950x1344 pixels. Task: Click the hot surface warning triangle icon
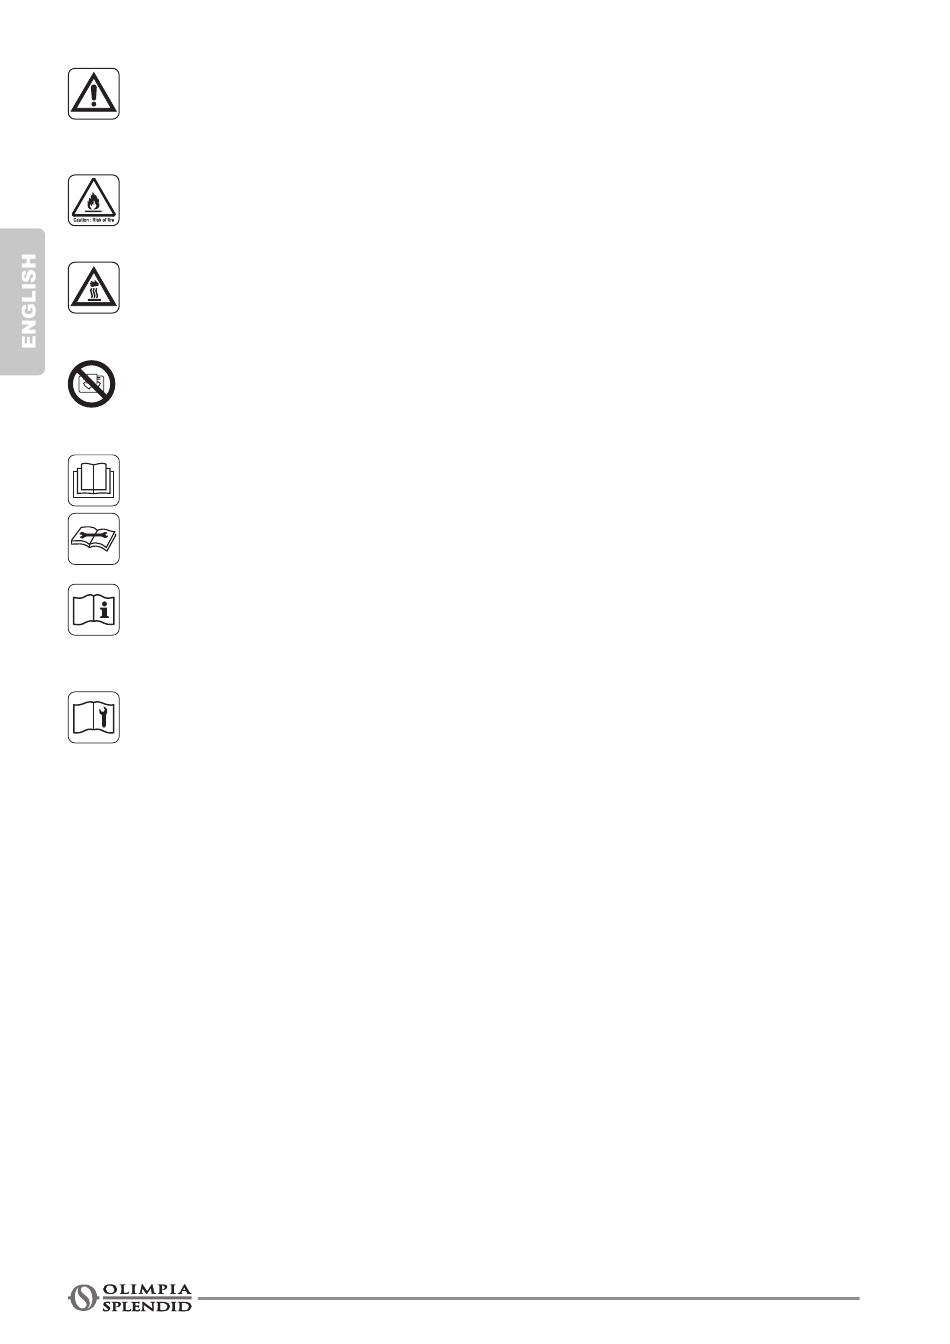coord(94,288)
